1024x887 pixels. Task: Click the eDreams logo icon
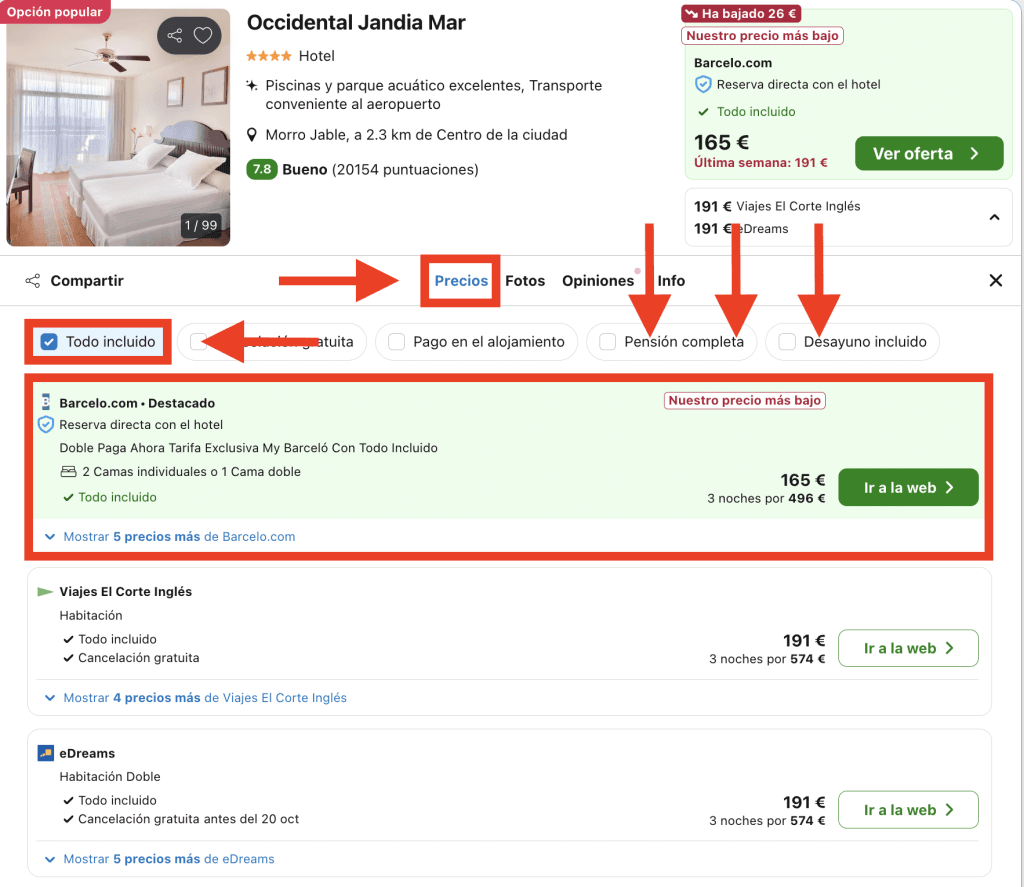pos(45,753)
